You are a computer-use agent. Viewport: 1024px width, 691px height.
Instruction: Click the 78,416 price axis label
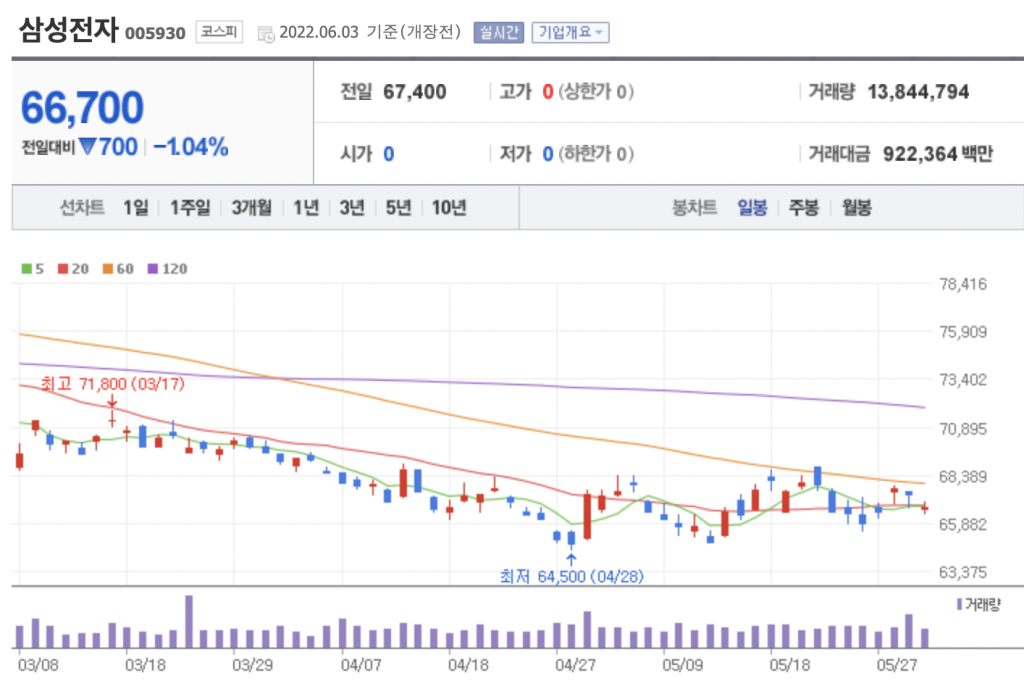963,284
